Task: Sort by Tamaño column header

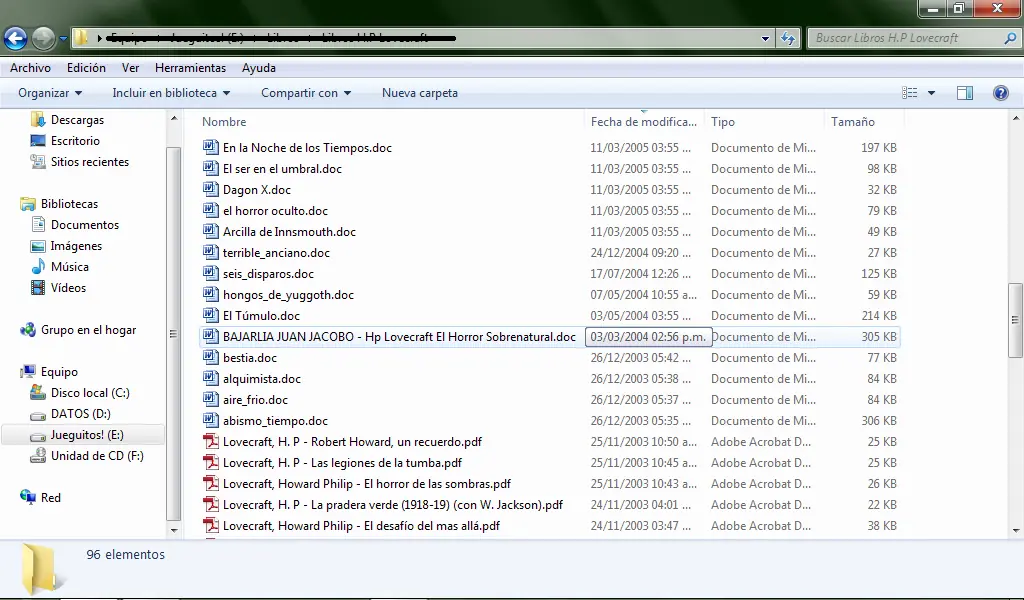Action: pos(853,121)
